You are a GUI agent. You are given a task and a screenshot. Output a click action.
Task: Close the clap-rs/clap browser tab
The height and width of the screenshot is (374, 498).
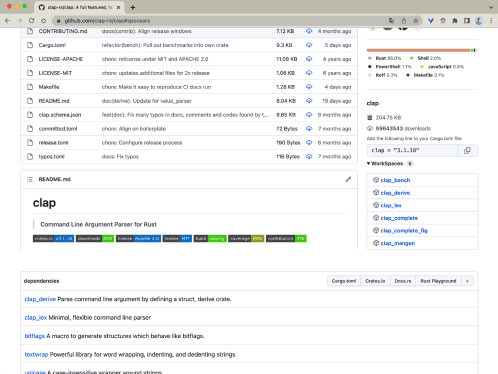tap(118, 7)
